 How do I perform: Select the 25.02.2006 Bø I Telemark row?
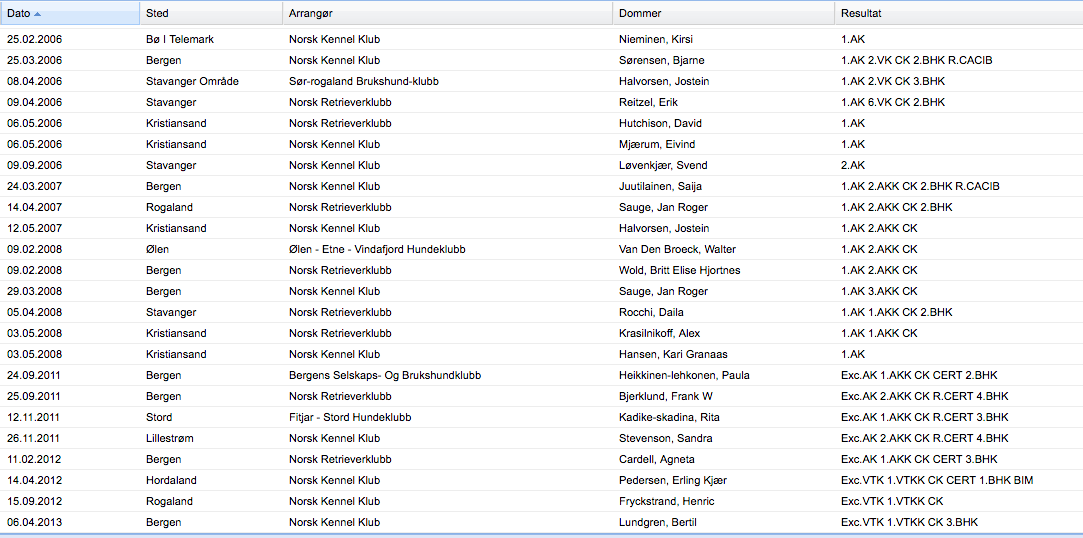(542, 39)
